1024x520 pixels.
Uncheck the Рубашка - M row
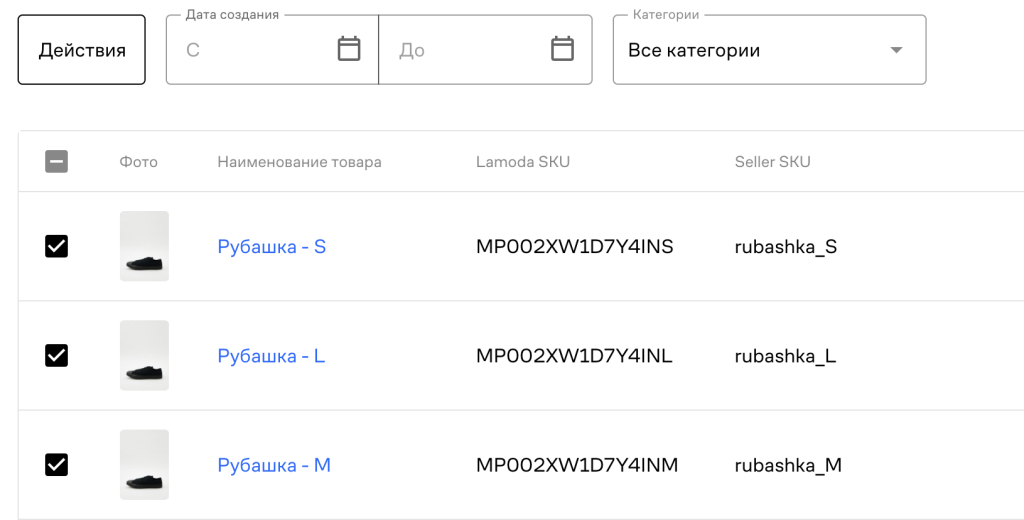[x=57, y=464]
